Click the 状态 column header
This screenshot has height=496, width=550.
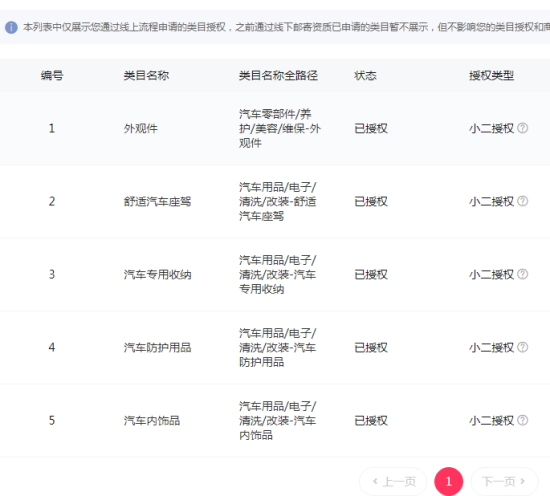[x=365, y=75]
